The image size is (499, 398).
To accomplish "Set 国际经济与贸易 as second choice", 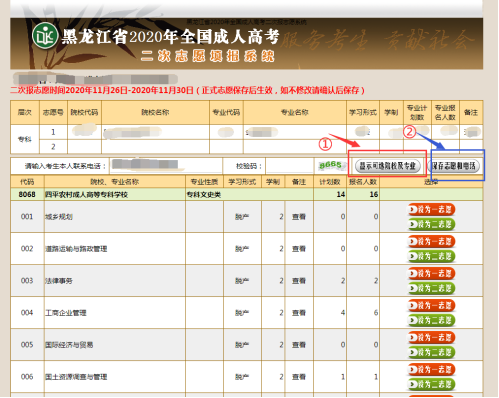I will tap(431, 352).
